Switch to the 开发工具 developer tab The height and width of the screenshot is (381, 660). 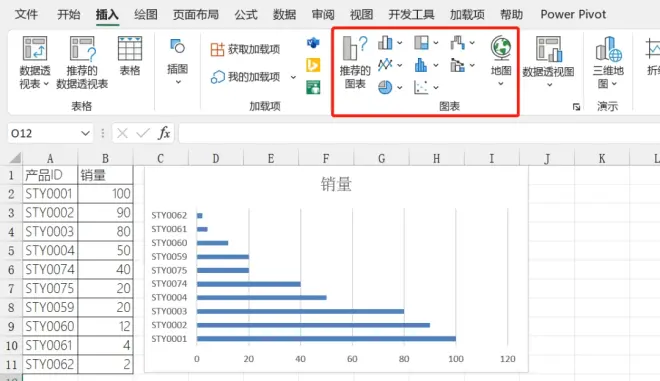411,14
